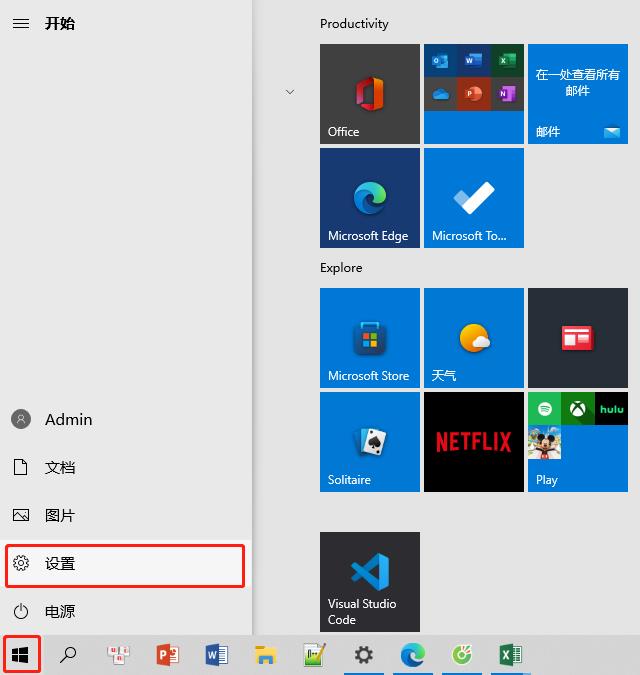The width and height of the screenshot is (640, 675).
Task: Open Excel in the Office apps folder tile
Action: click(507, 60)
